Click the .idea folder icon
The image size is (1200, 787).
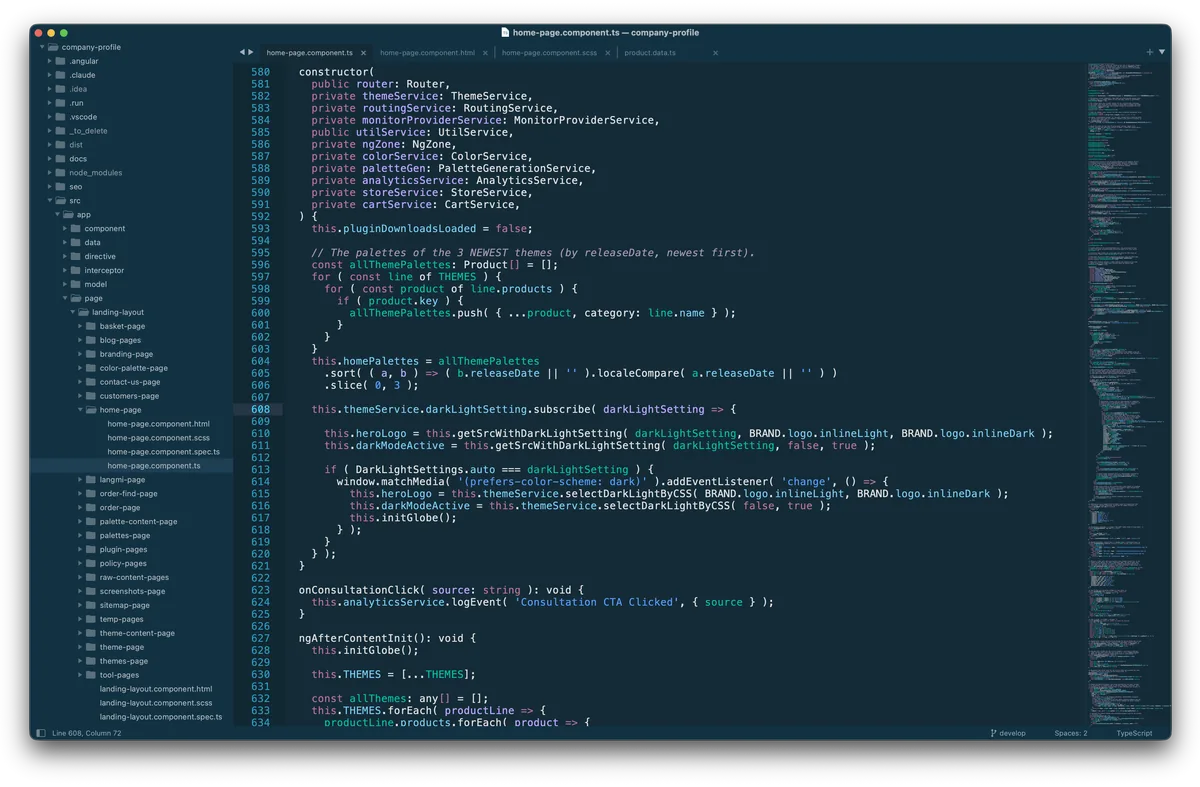pyautogui.click(x=61, y=89)
